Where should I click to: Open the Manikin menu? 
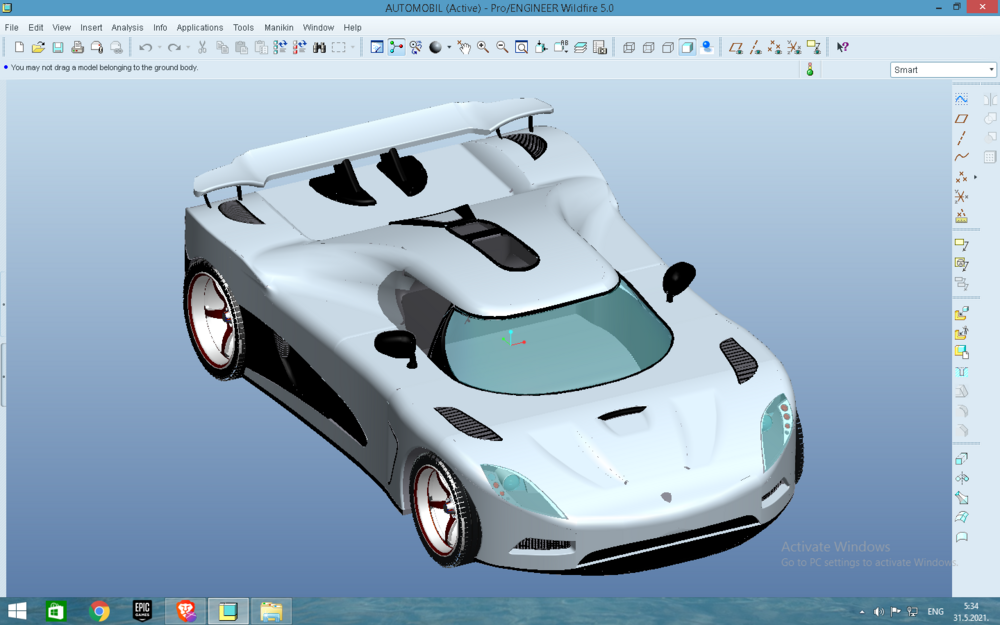[279, 27]
